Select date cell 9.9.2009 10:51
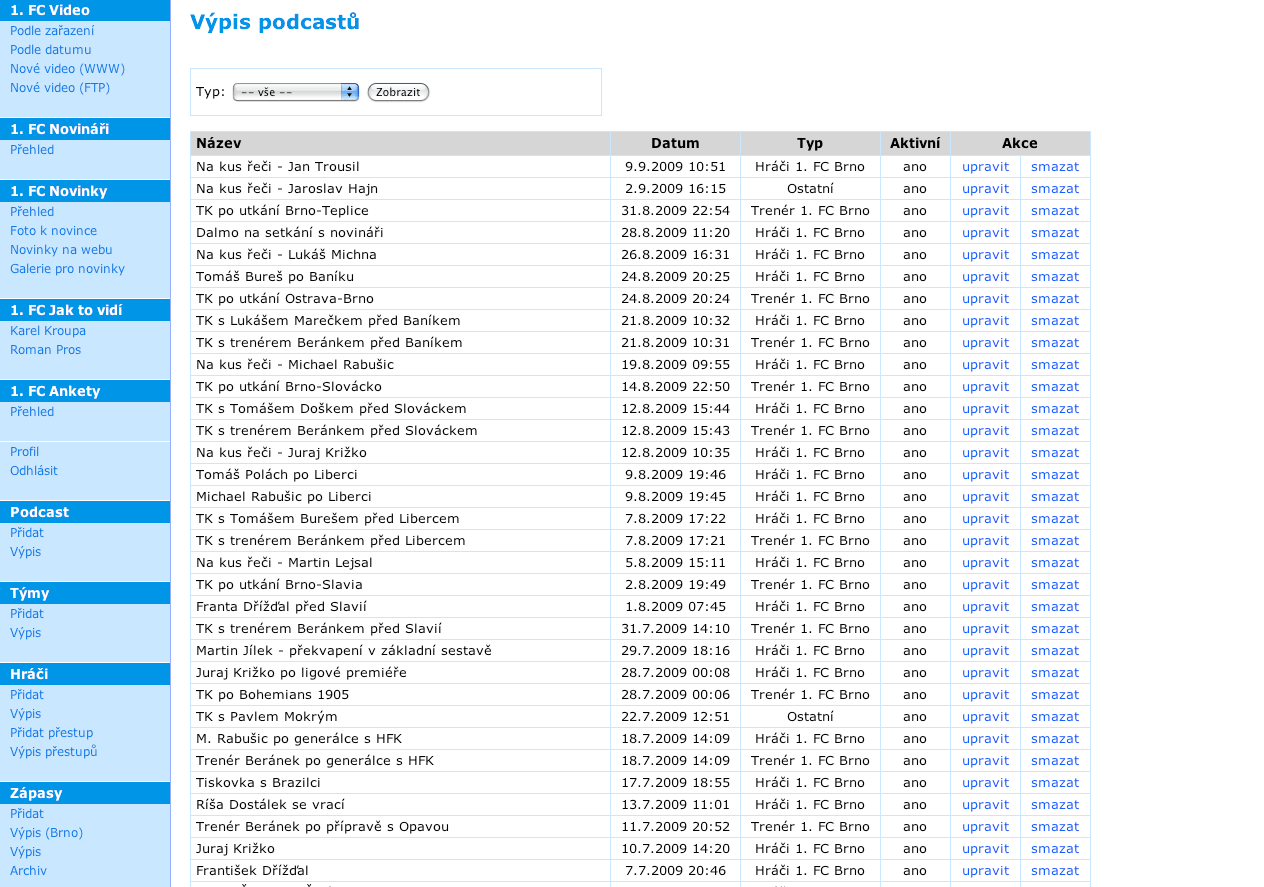The image size is (1264, 887). pos(675,167)
